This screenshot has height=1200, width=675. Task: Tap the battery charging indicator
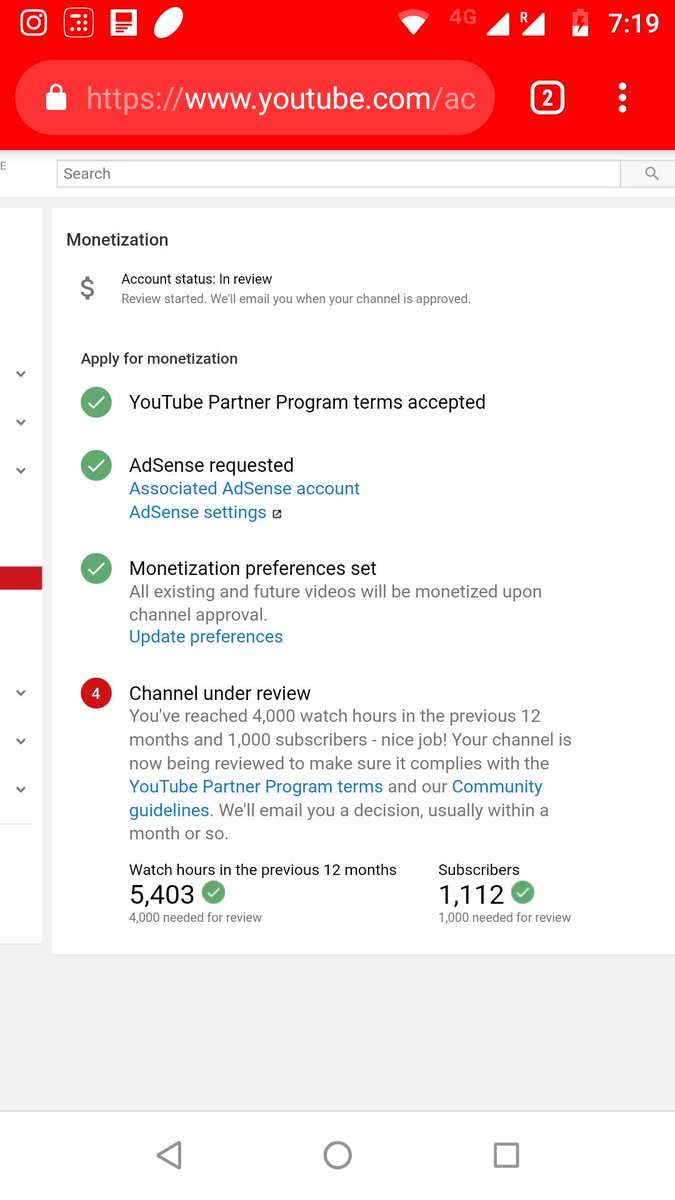point(580,22)
